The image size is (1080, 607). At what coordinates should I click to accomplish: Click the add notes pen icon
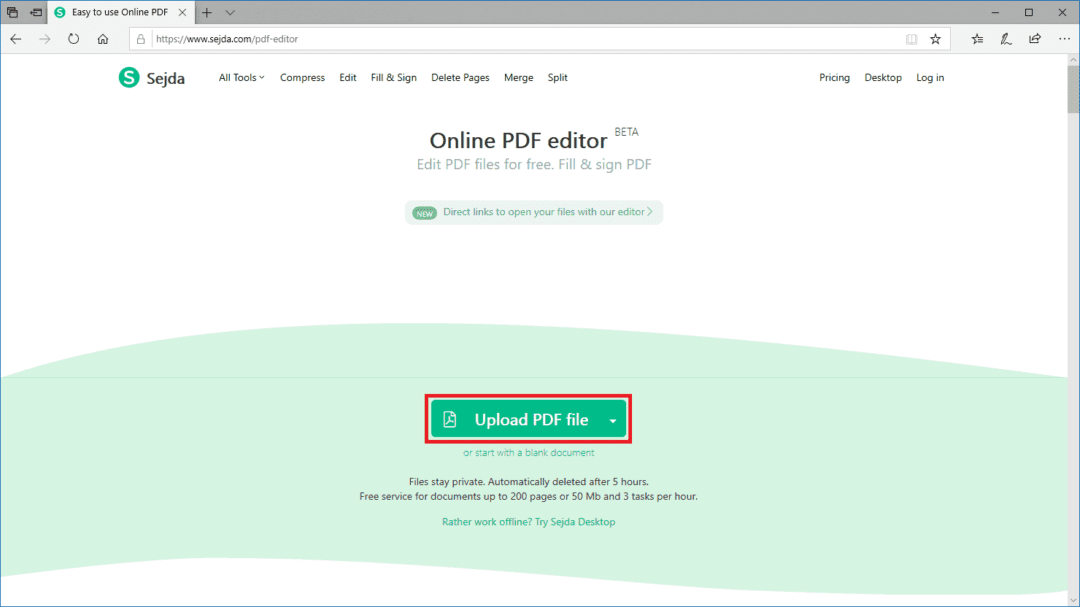(1006, 39)
